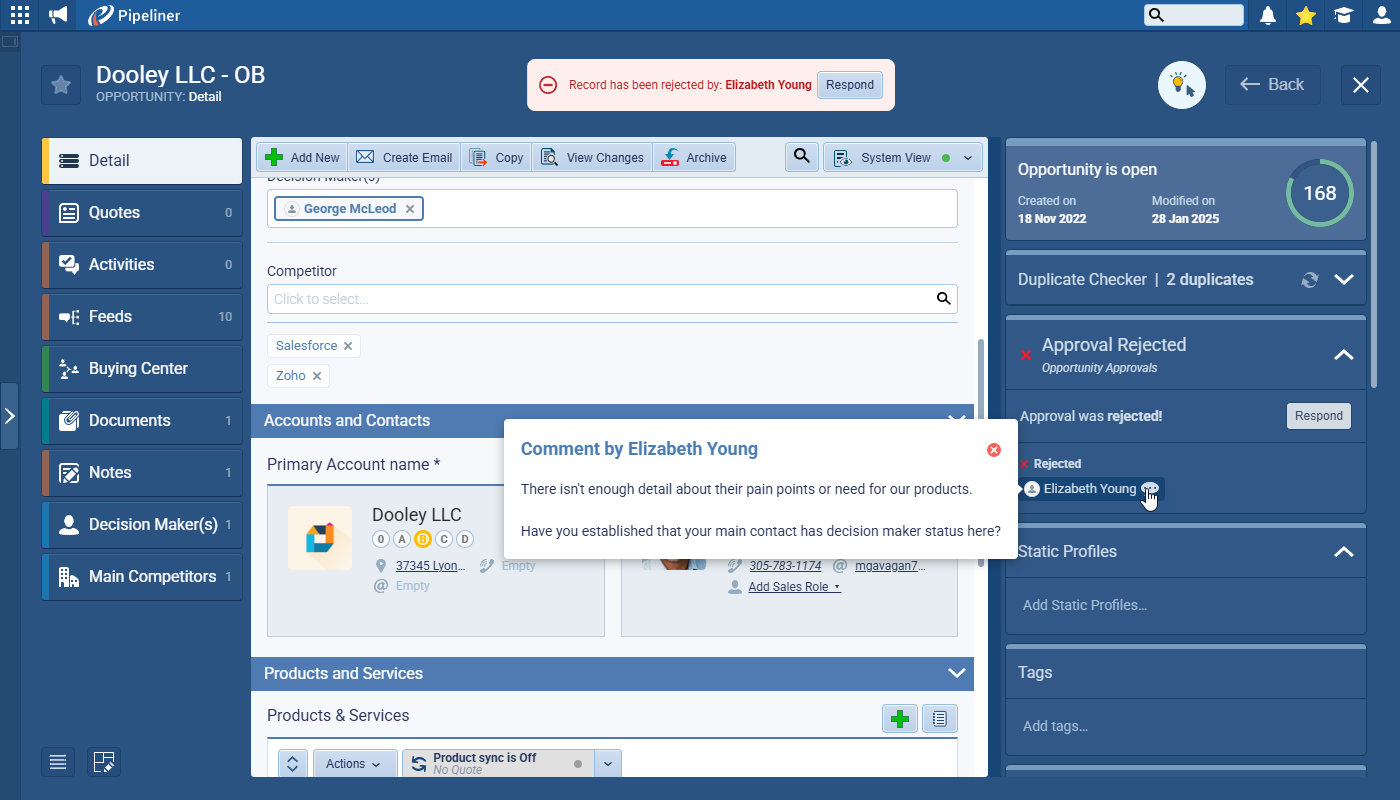Refresh the Duplicate Checker
Image resolution: width=1400 pixels, height=800 pixels.
coord(1309,280)
